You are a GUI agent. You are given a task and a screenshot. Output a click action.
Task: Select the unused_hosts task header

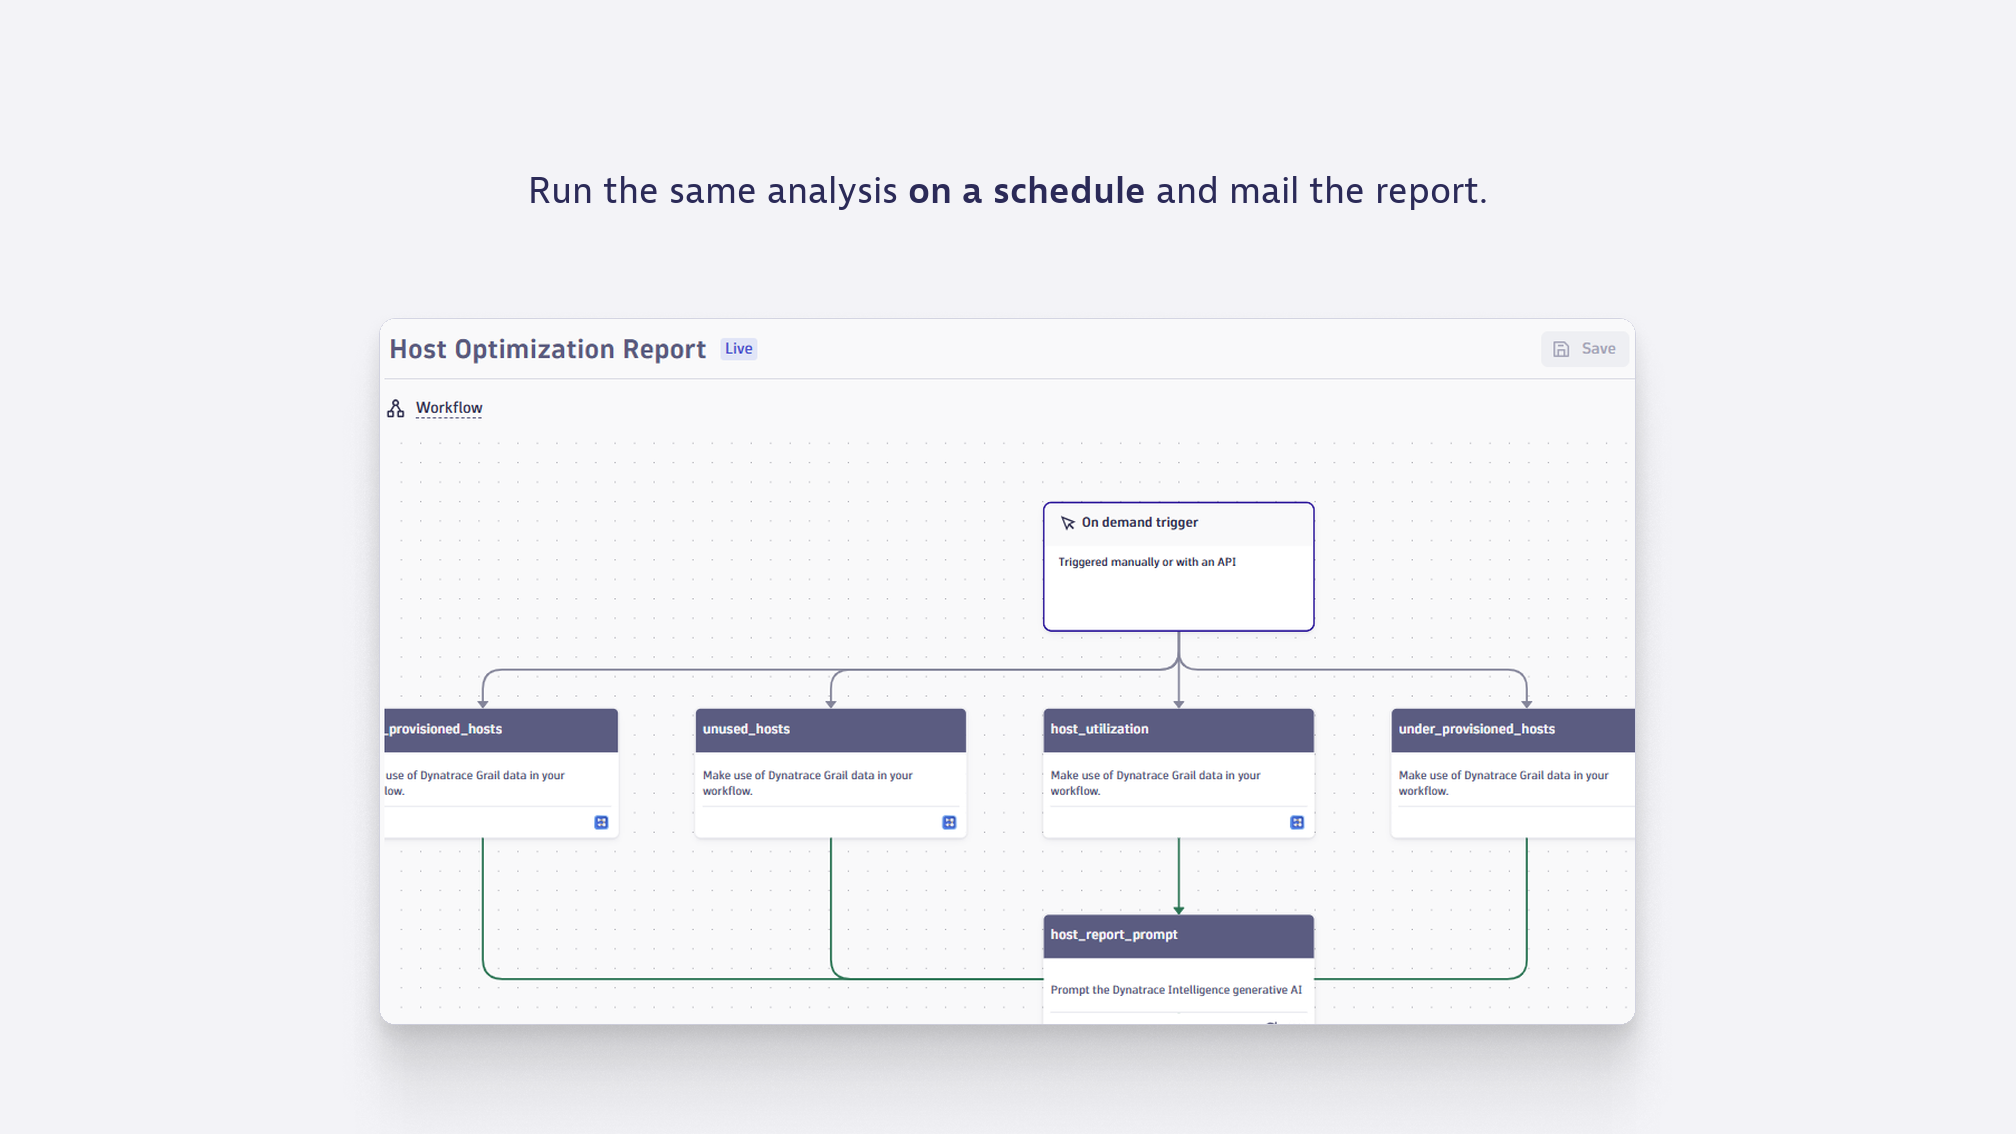point(830,730)
